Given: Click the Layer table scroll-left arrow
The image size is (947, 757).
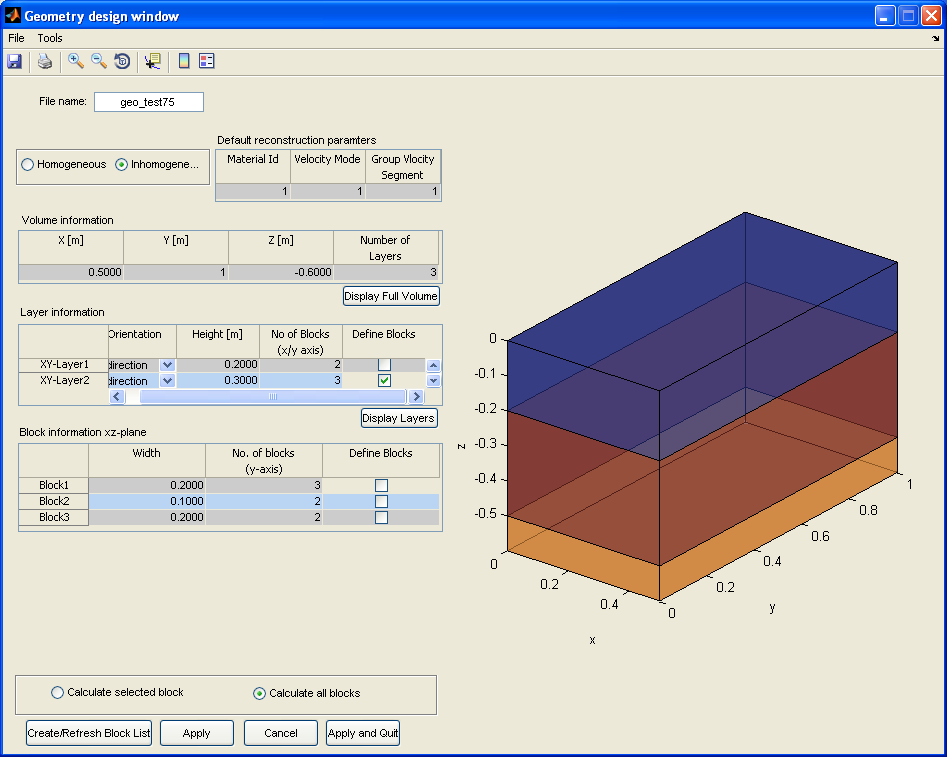Looking at the screenshot, I should click(x=117, y=396).
